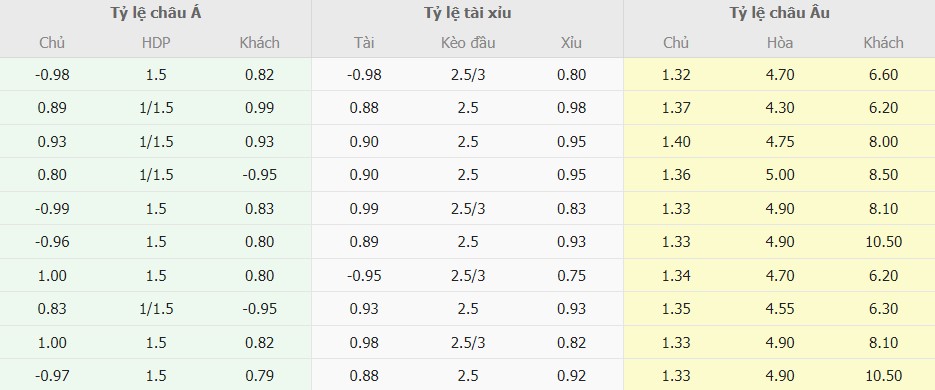This screenshot has height=390, width=935.
Task: Click the Kèo đầu column header
Action: coord(468,43)
